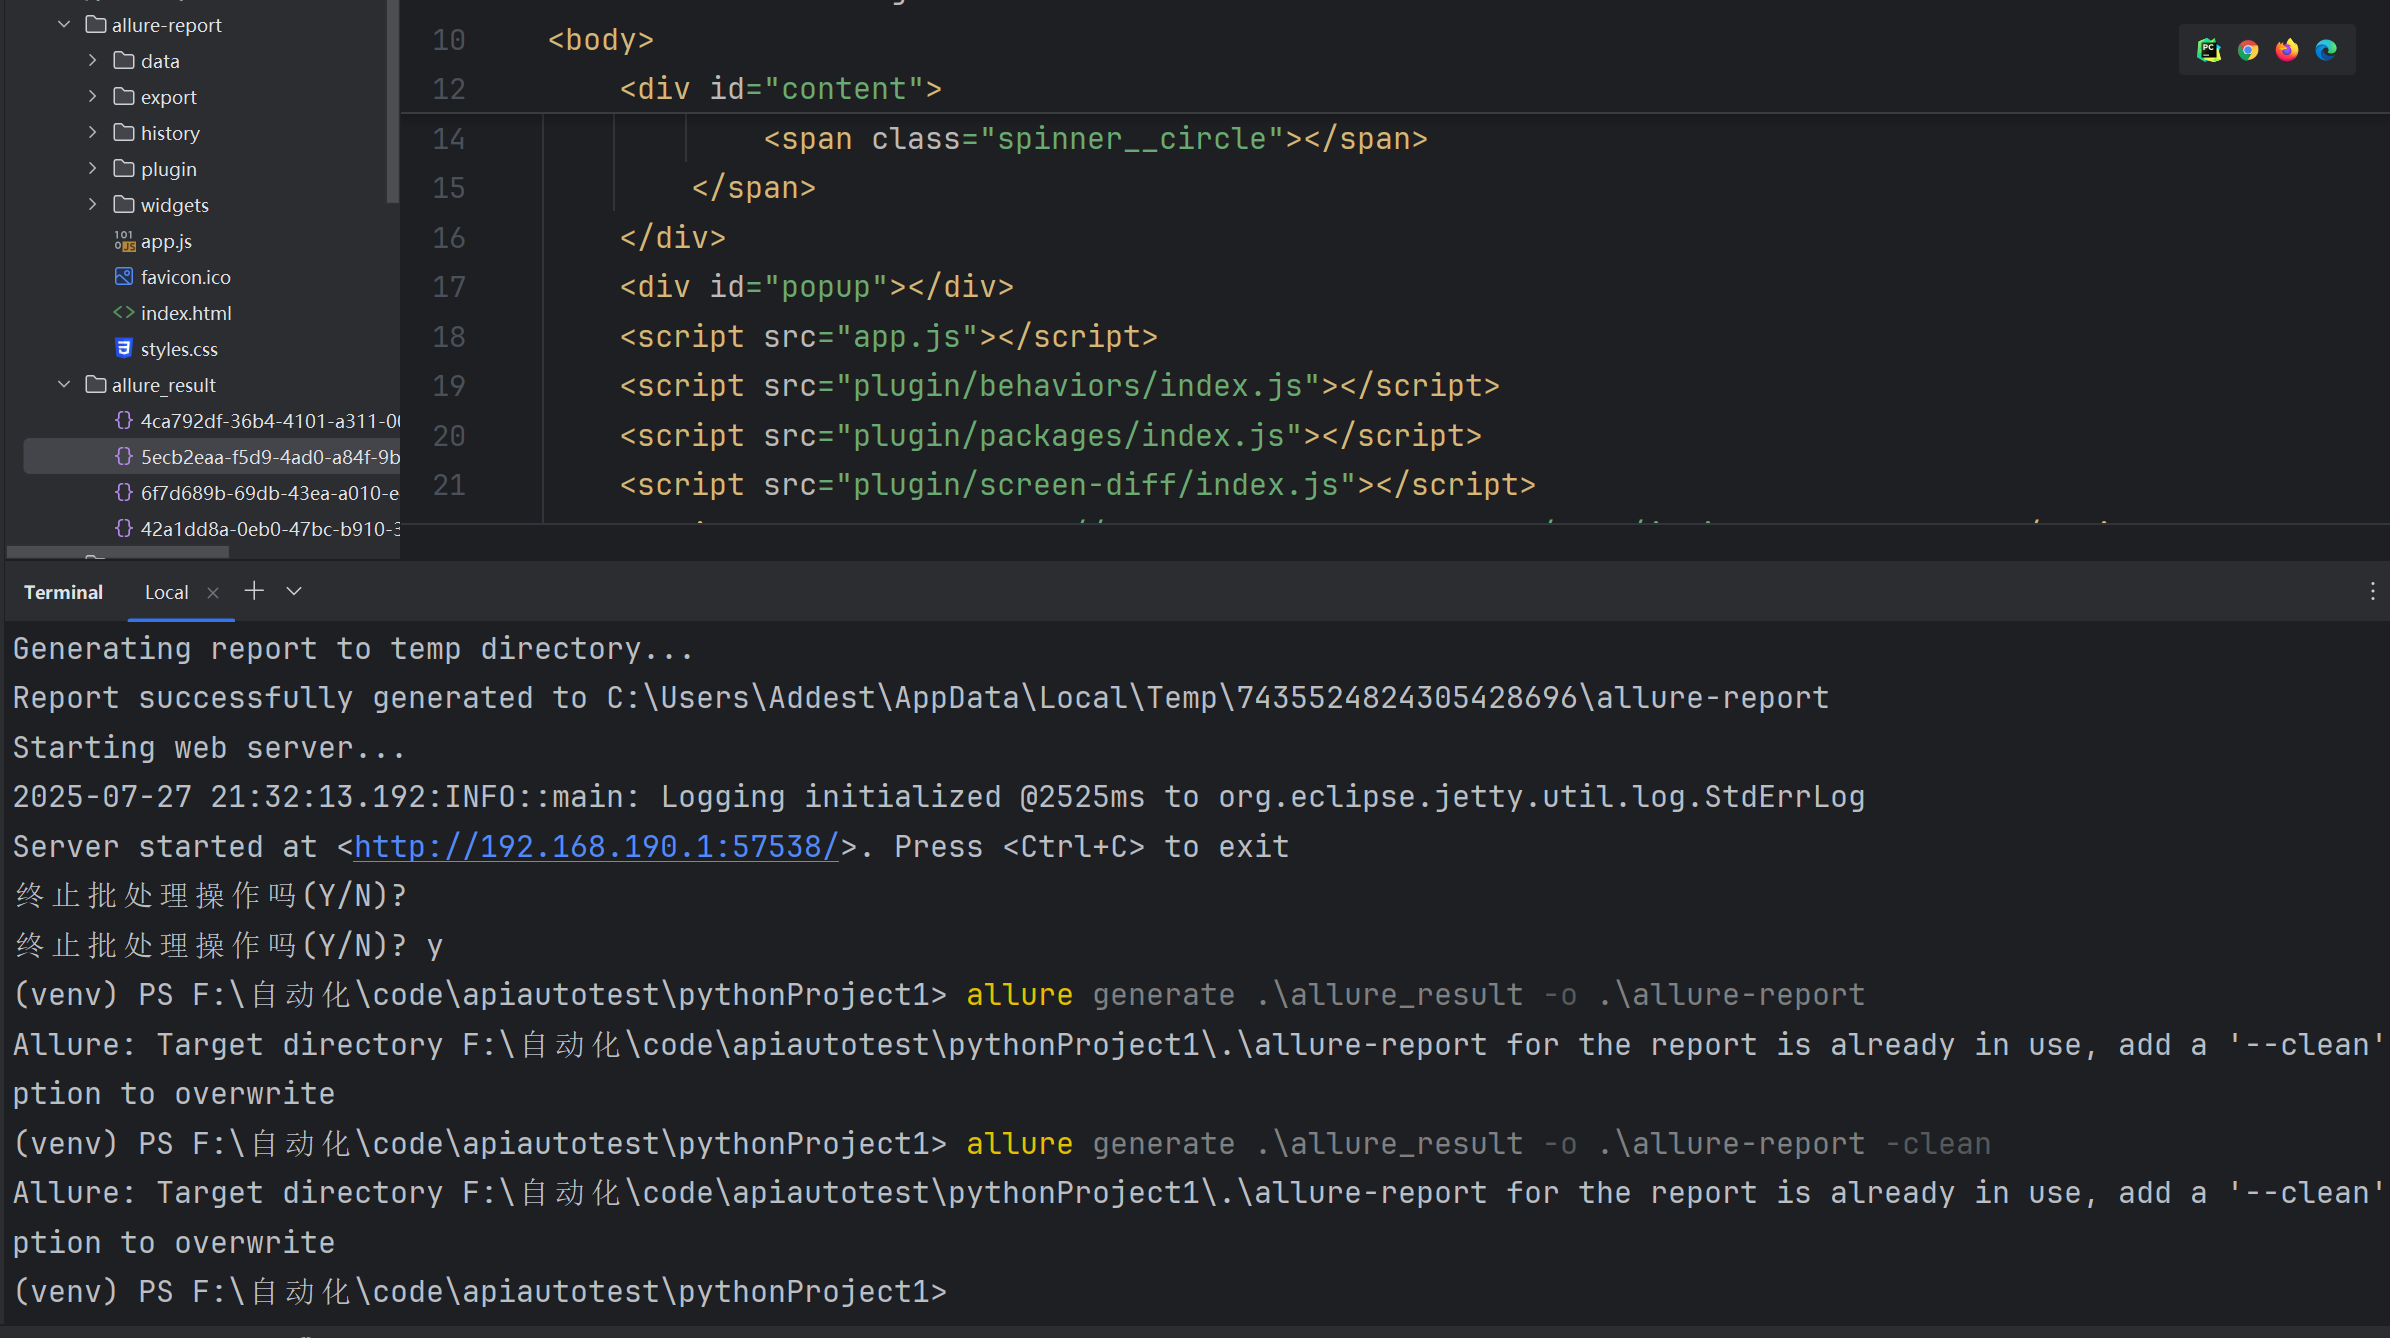
Task: Expand the export folder
Action: (x=92, y=96)
